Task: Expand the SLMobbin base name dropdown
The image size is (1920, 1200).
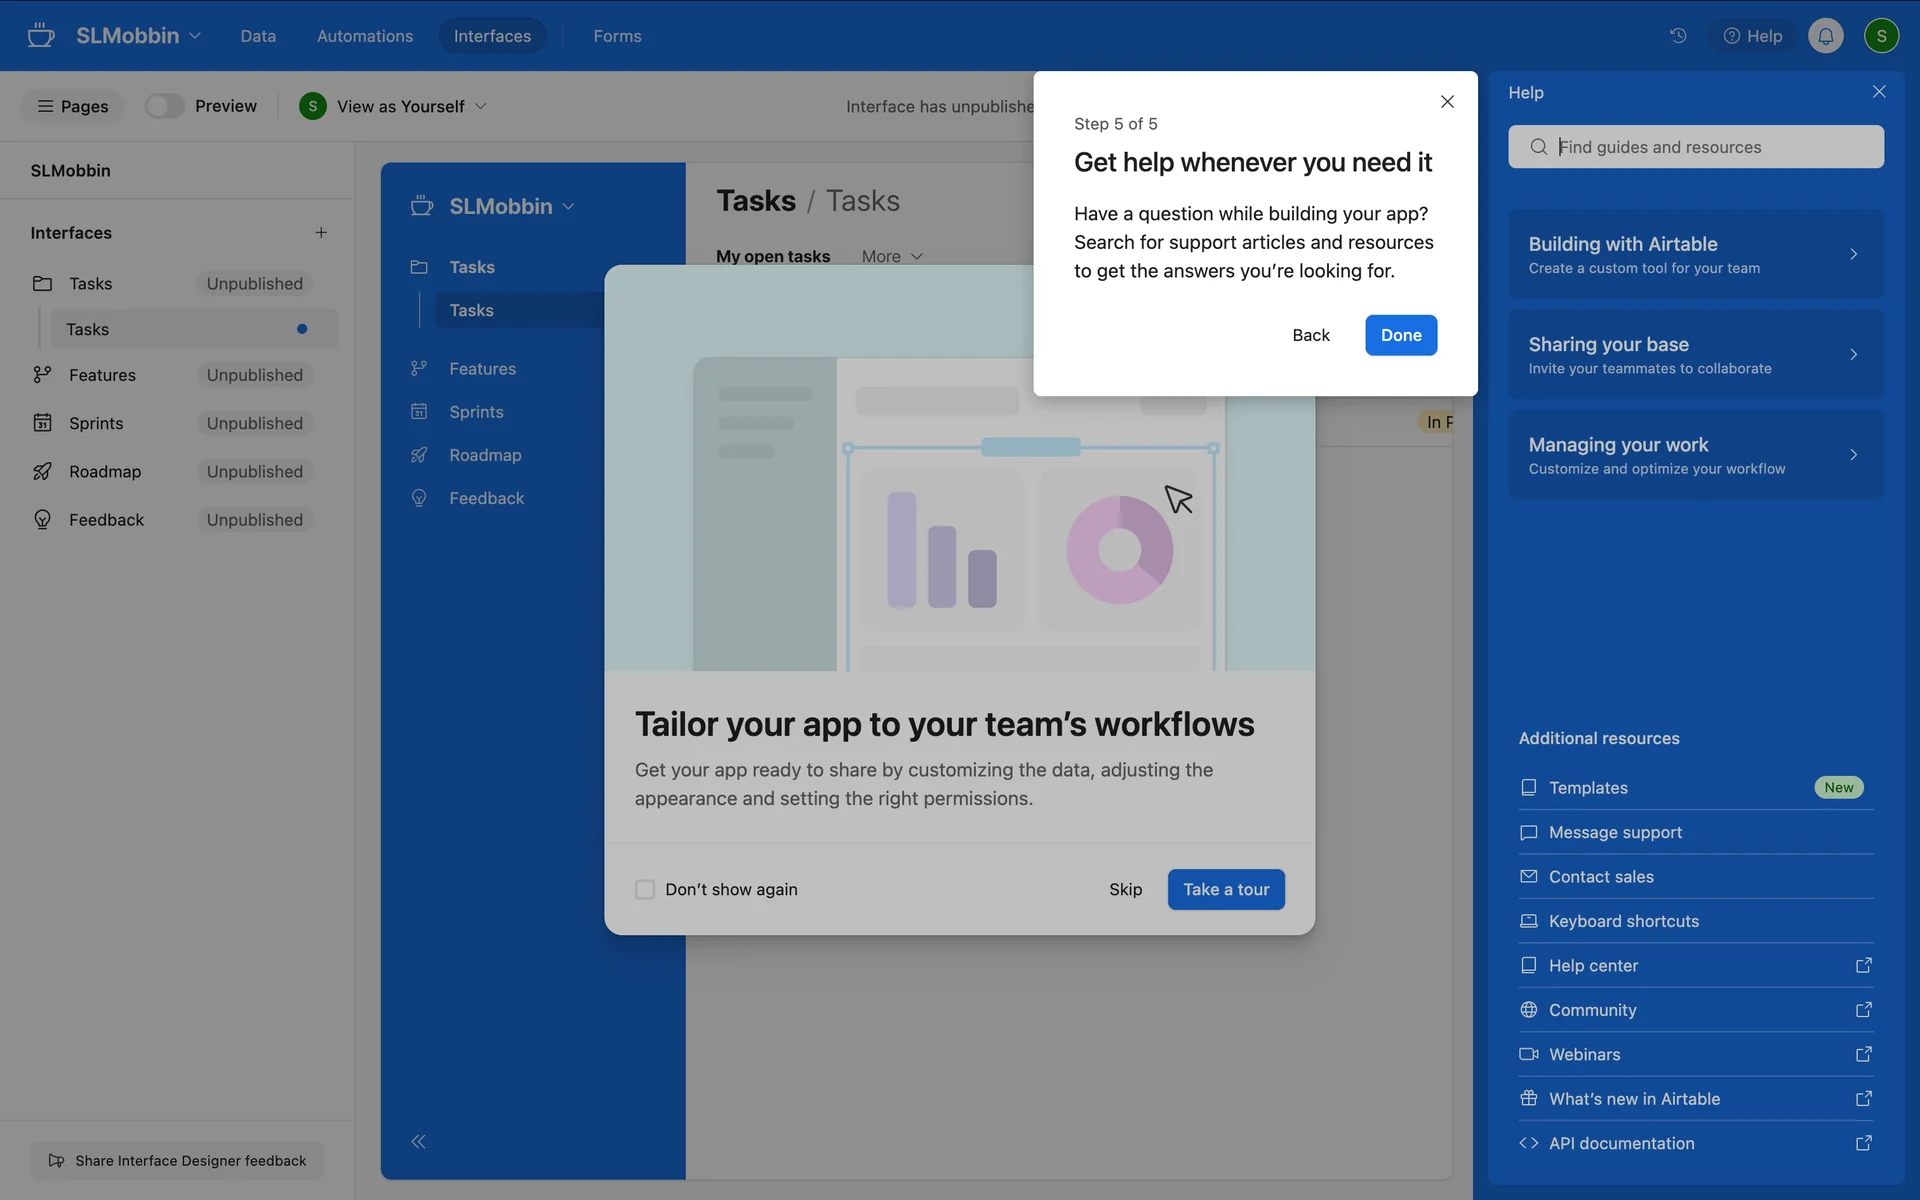Action: point(138,36)
